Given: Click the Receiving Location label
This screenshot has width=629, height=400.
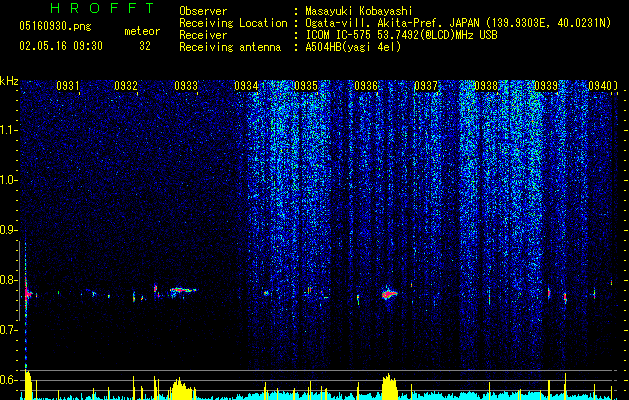Looking at the screenshot, I should (233, 23).
